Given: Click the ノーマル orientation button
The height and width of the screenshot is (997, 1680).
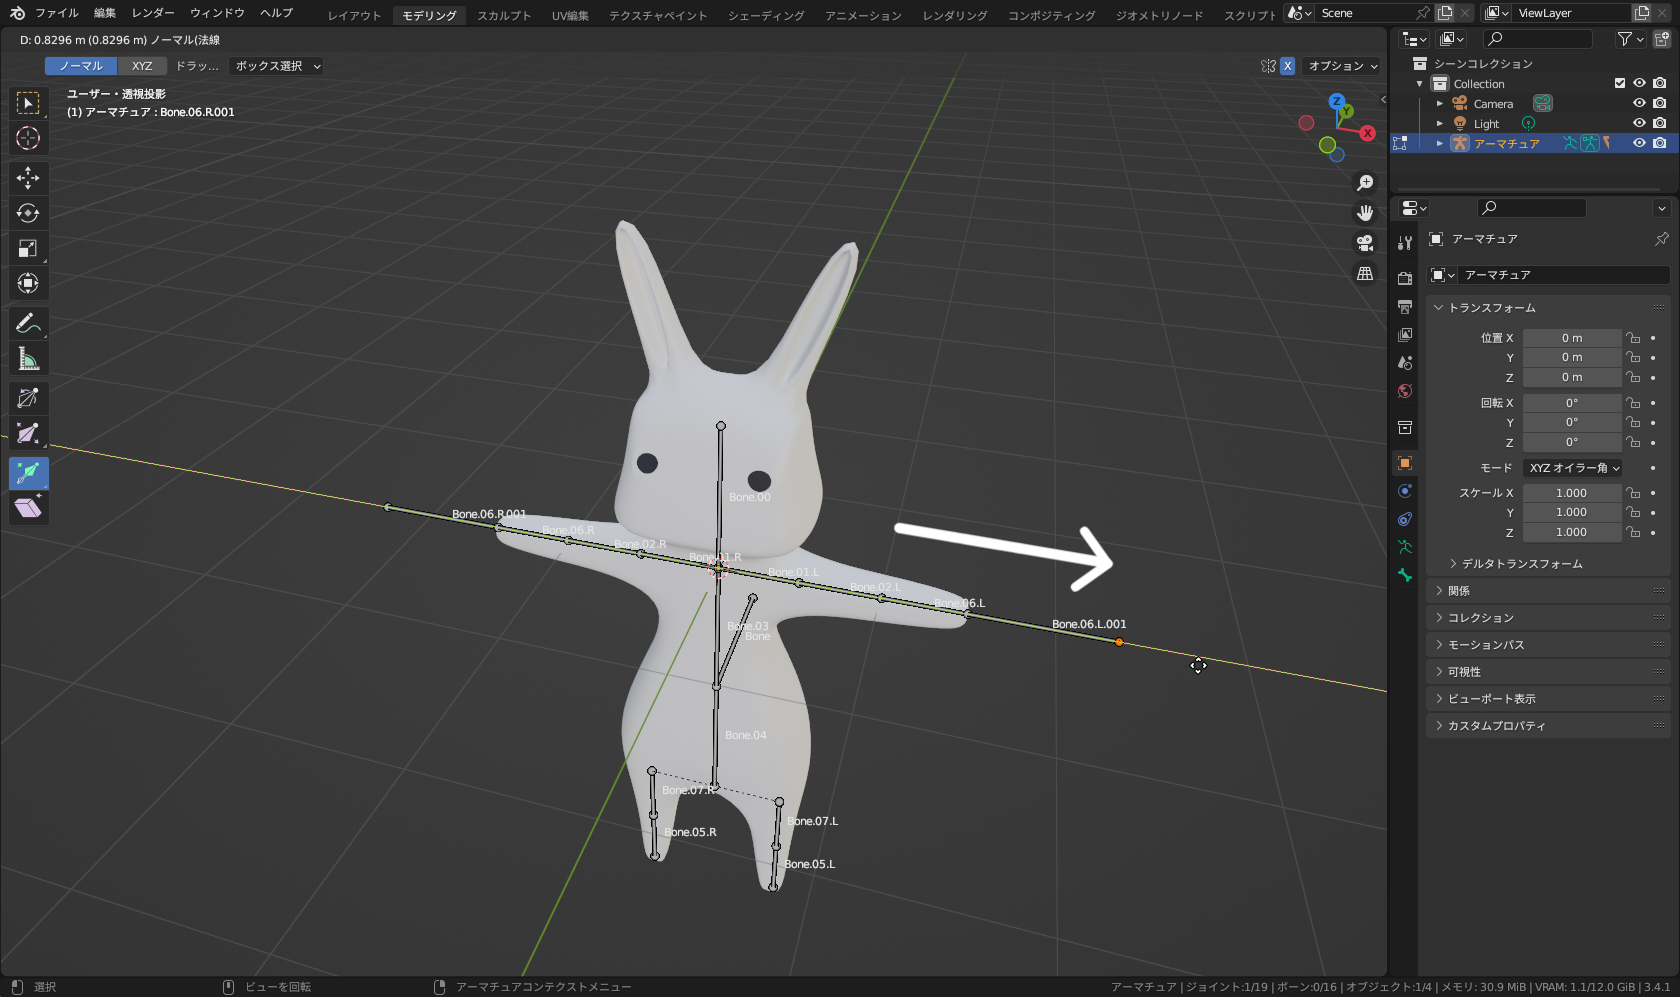Looking at the screenshot, I should pyautogui.click(x=81, y=66).
